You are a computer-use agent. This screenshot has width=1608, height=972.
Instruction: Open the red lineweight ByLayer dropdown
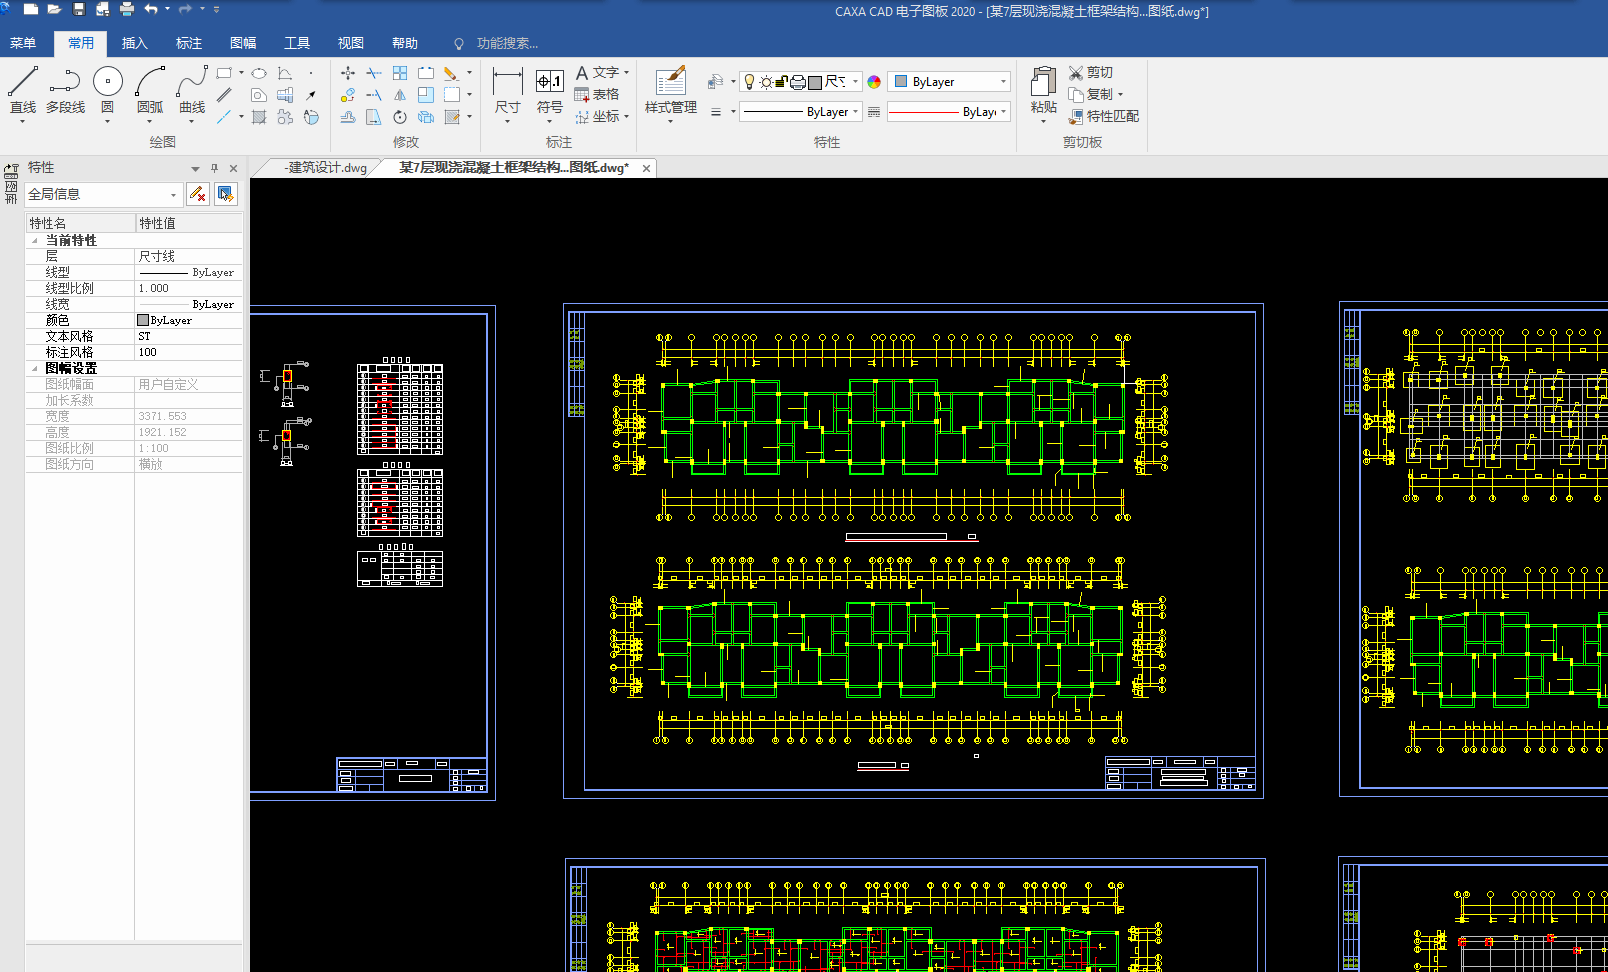949,112
